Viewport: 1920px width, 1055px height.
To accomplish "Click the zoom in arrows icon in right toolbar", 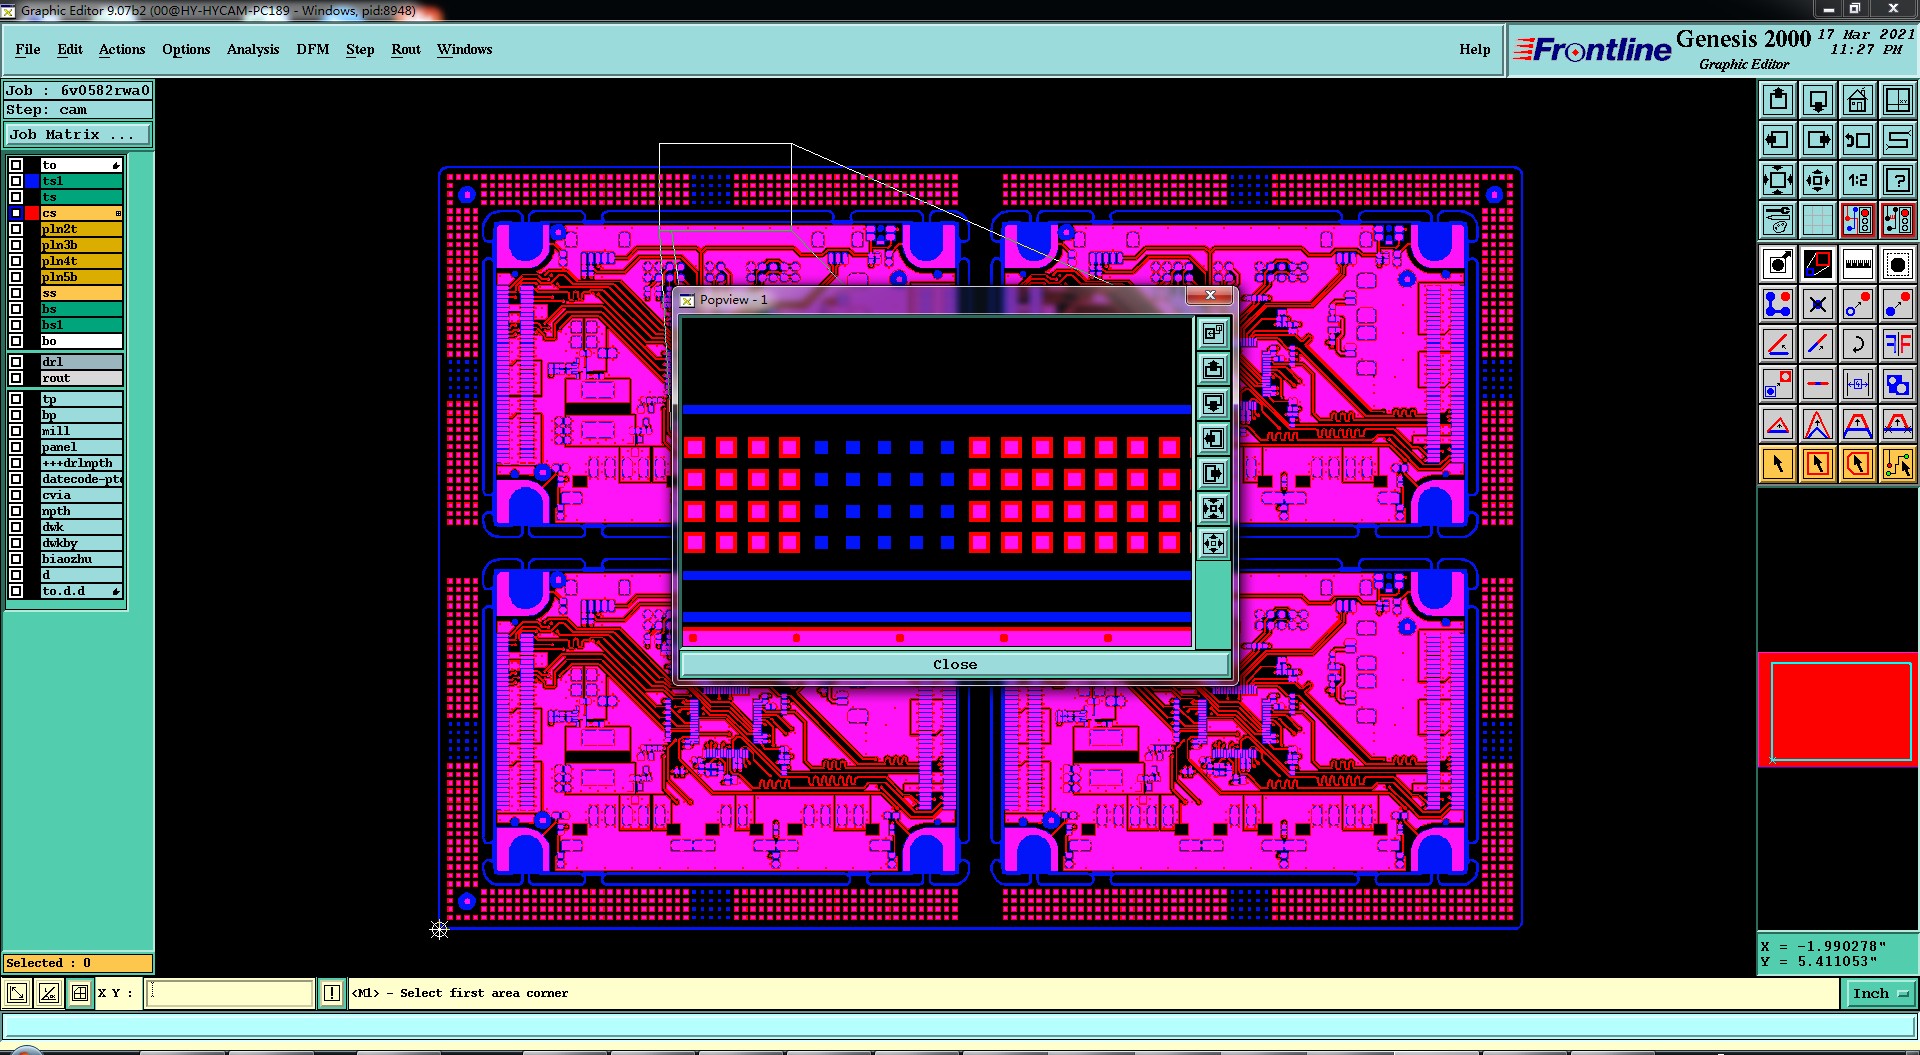I will [x=1818, y=180].
